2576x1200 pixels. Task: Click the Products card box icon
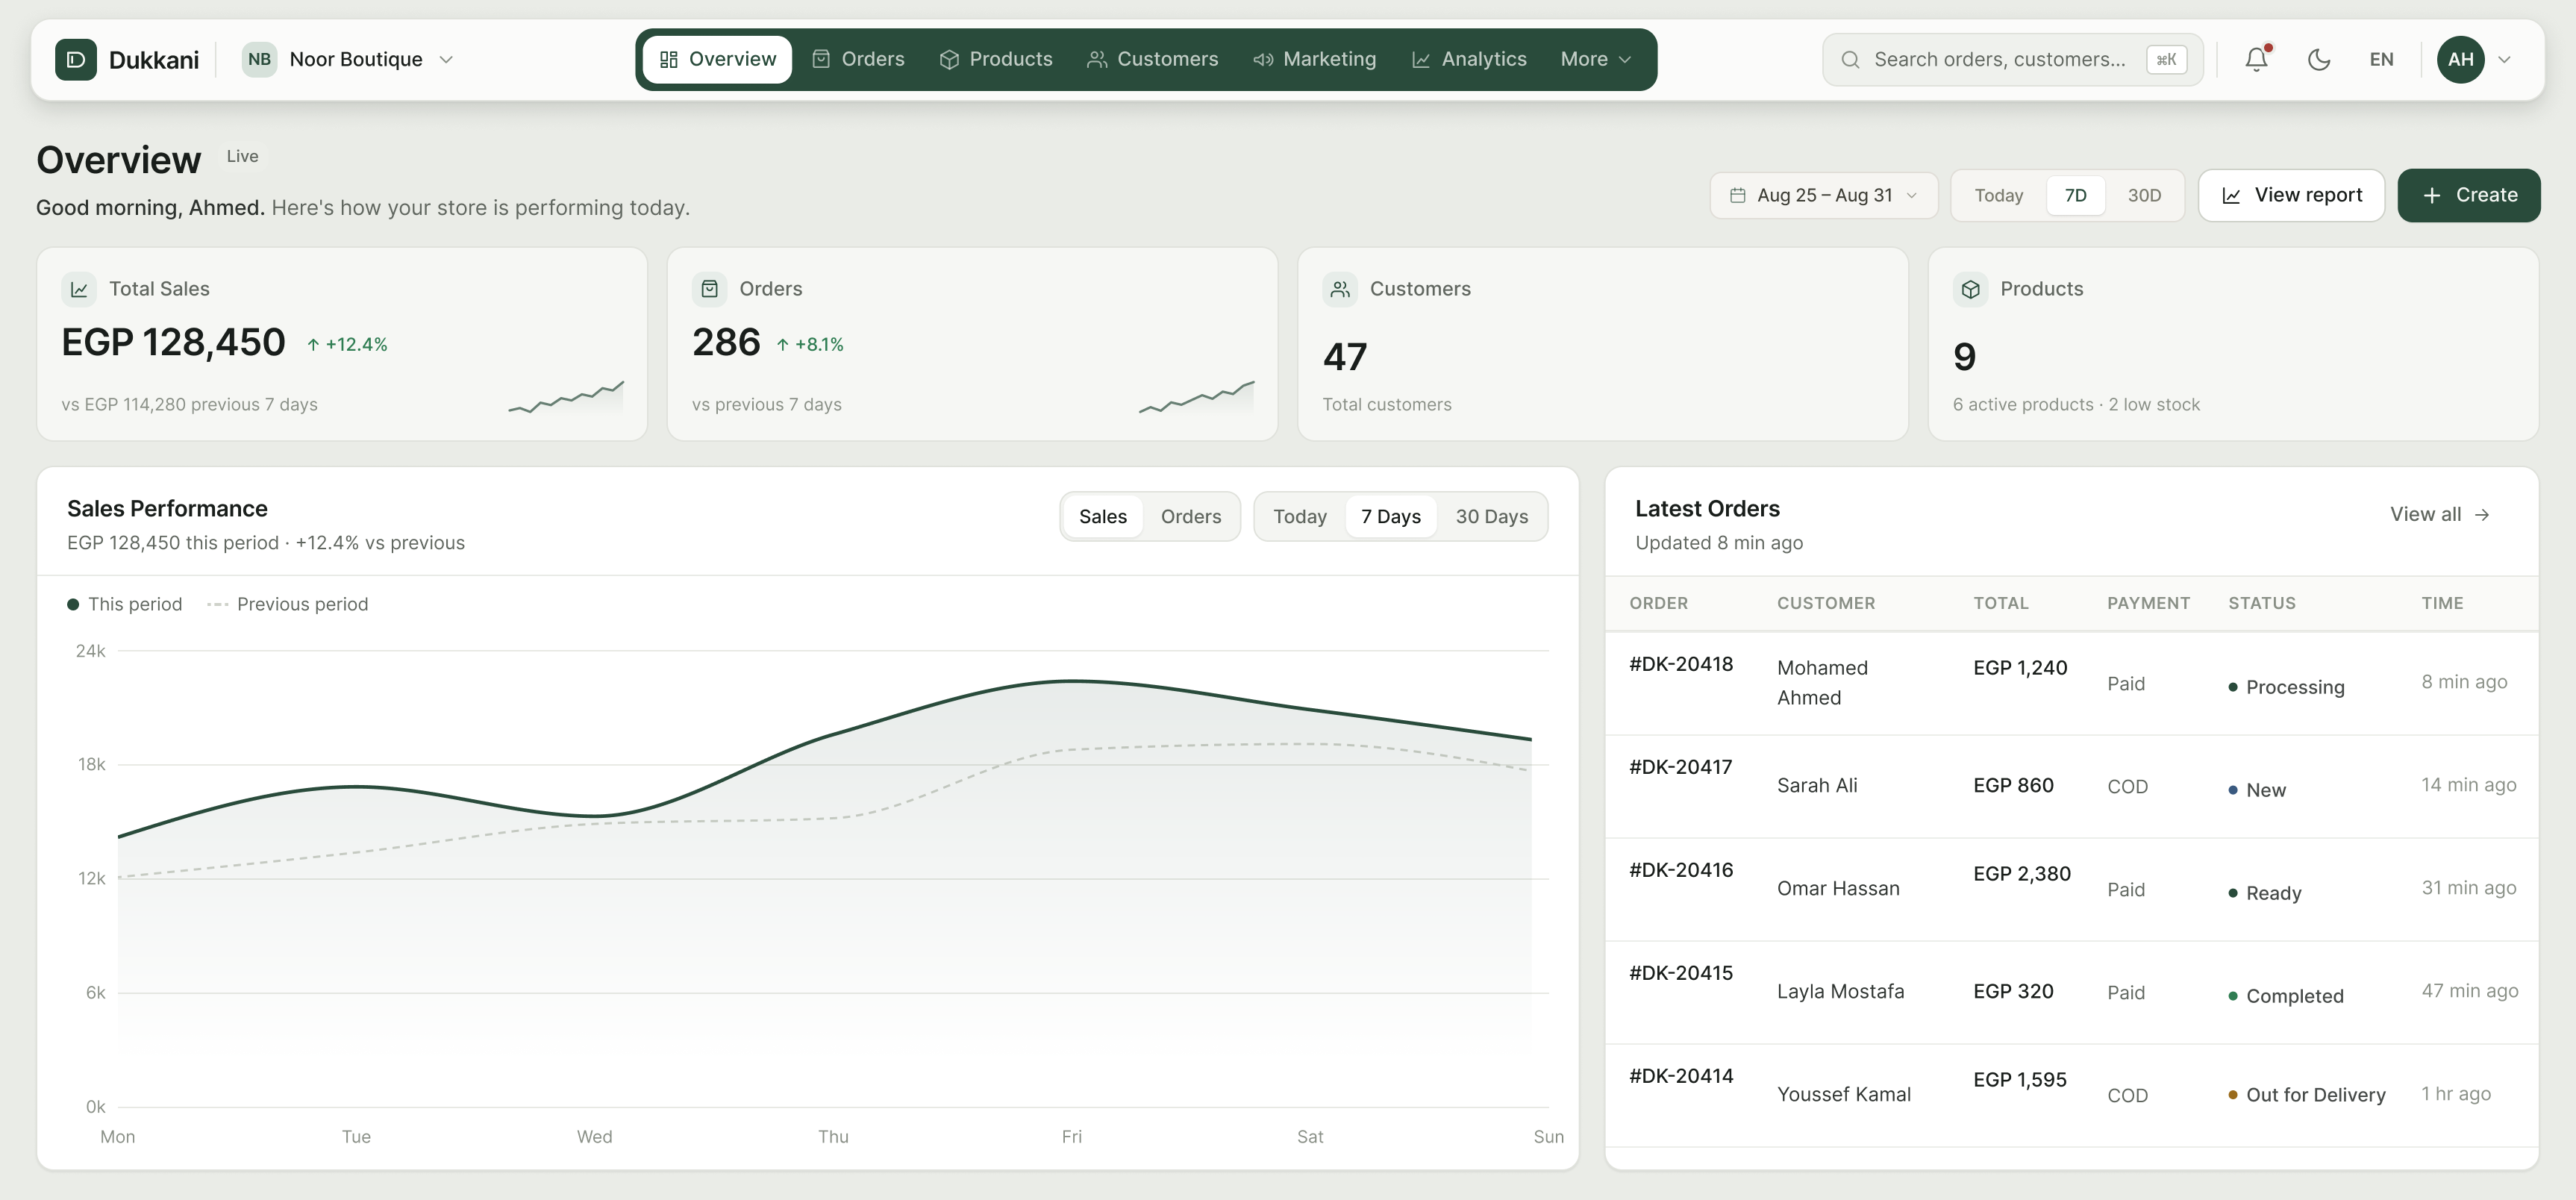[1970, 289]
